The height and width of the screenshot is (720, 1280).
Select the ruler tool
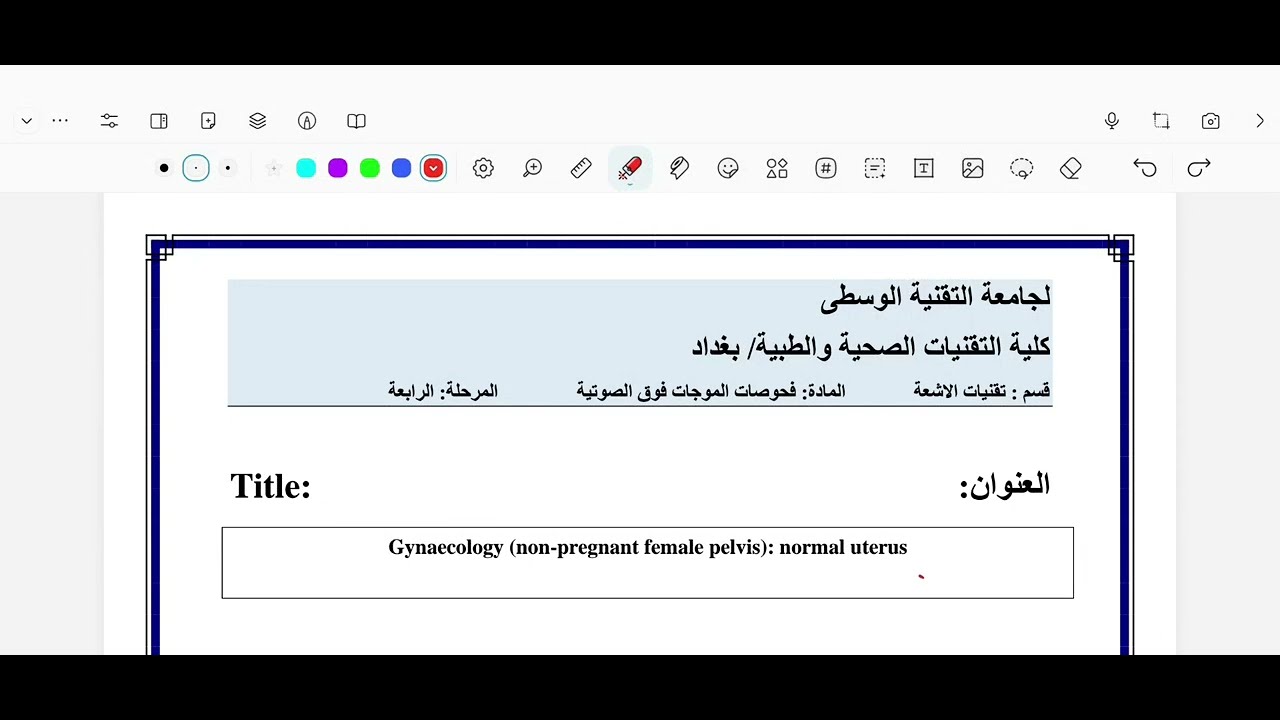tap(581, 168)
